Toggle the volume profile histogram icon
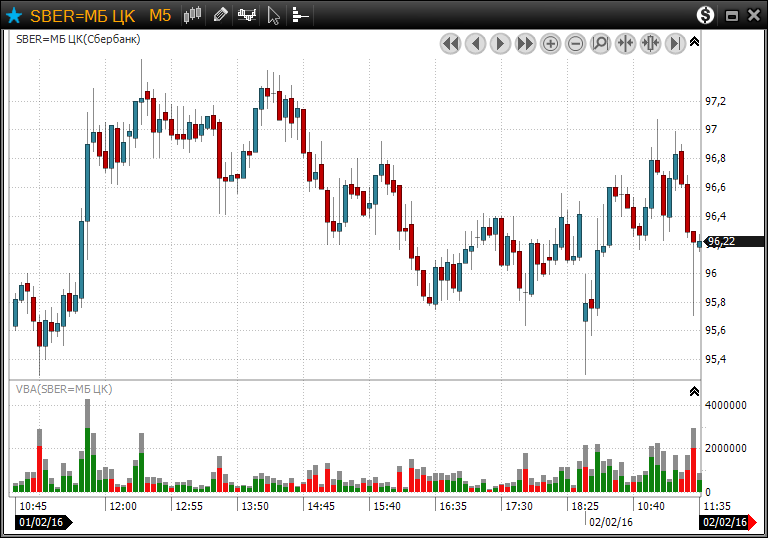The image size is (768, 538). tap(300, 15)
